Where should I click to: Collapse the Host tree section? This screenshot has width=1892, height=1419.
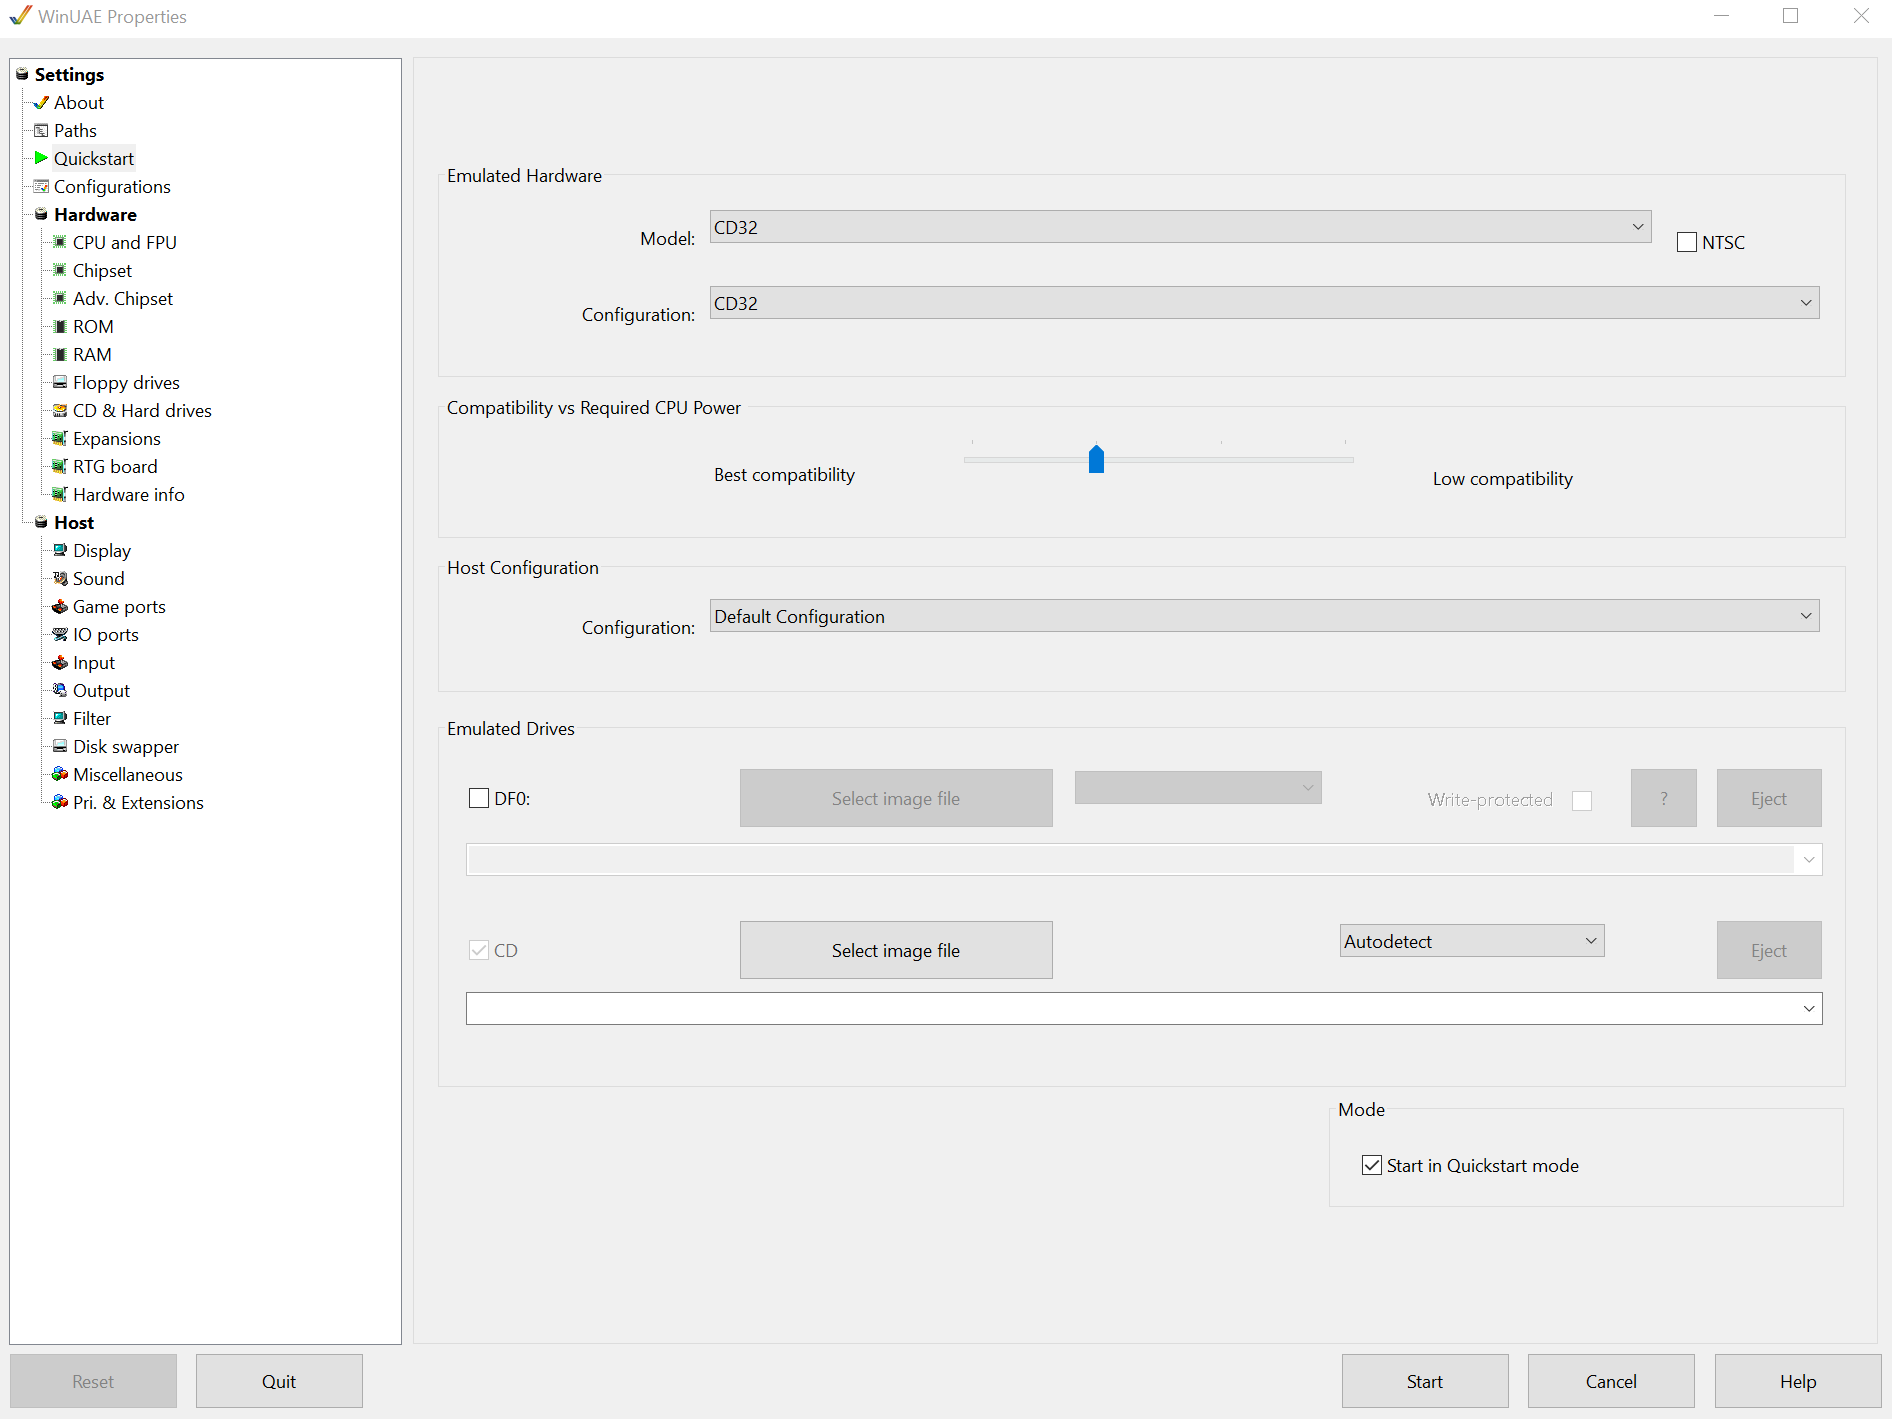(41, 523)
